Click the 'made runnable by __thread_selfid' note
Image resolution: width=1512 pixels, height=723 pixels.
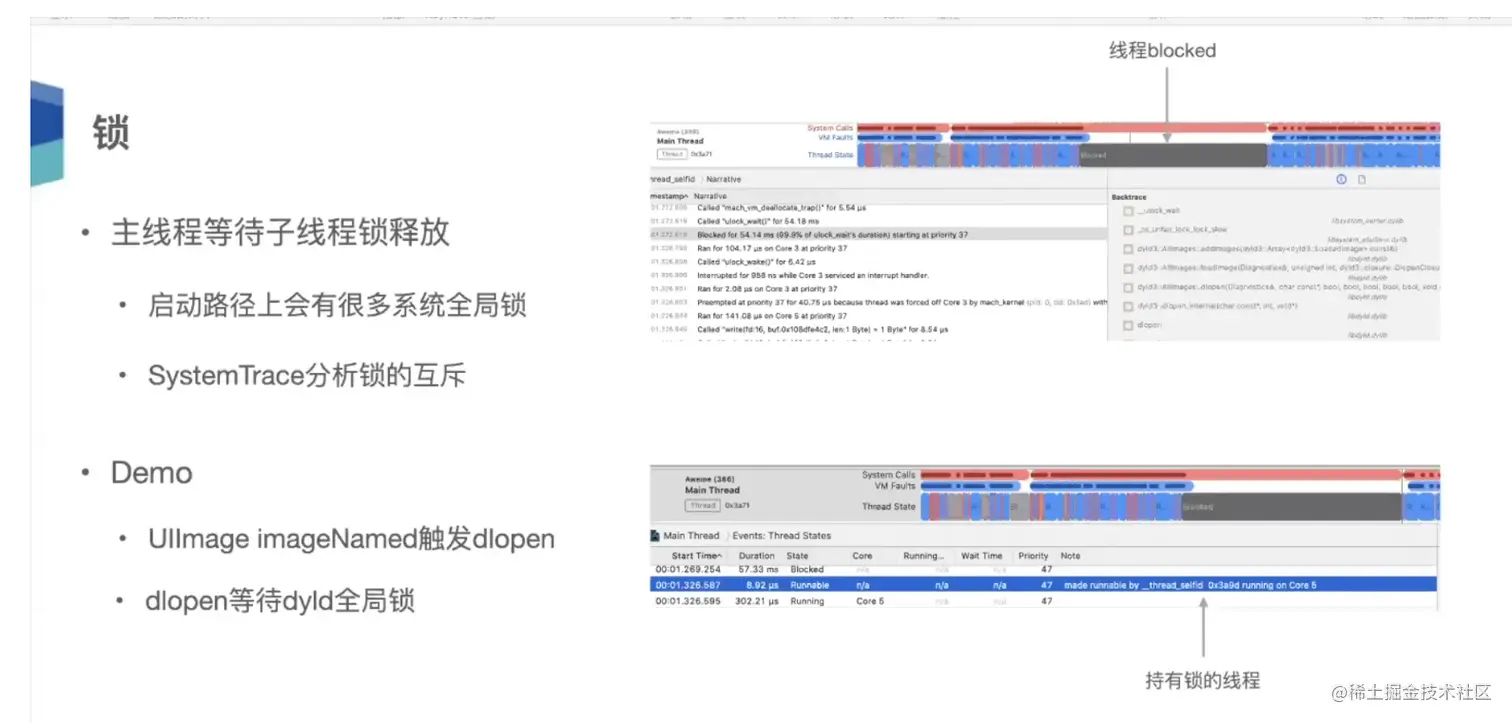tap(1190, 585)
